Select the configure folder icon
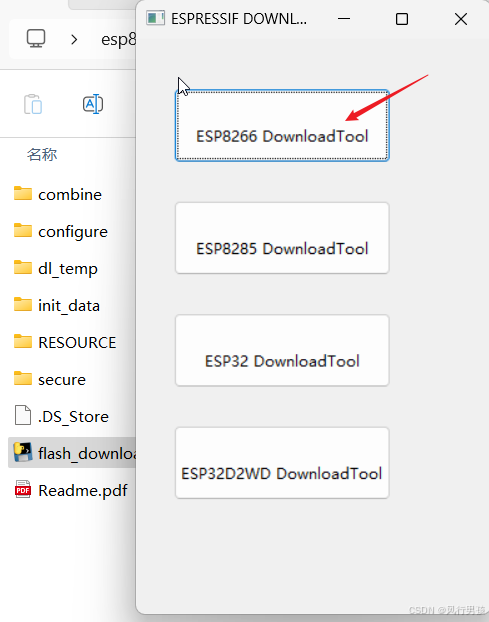Screen dimensions: 489x622 23,230
